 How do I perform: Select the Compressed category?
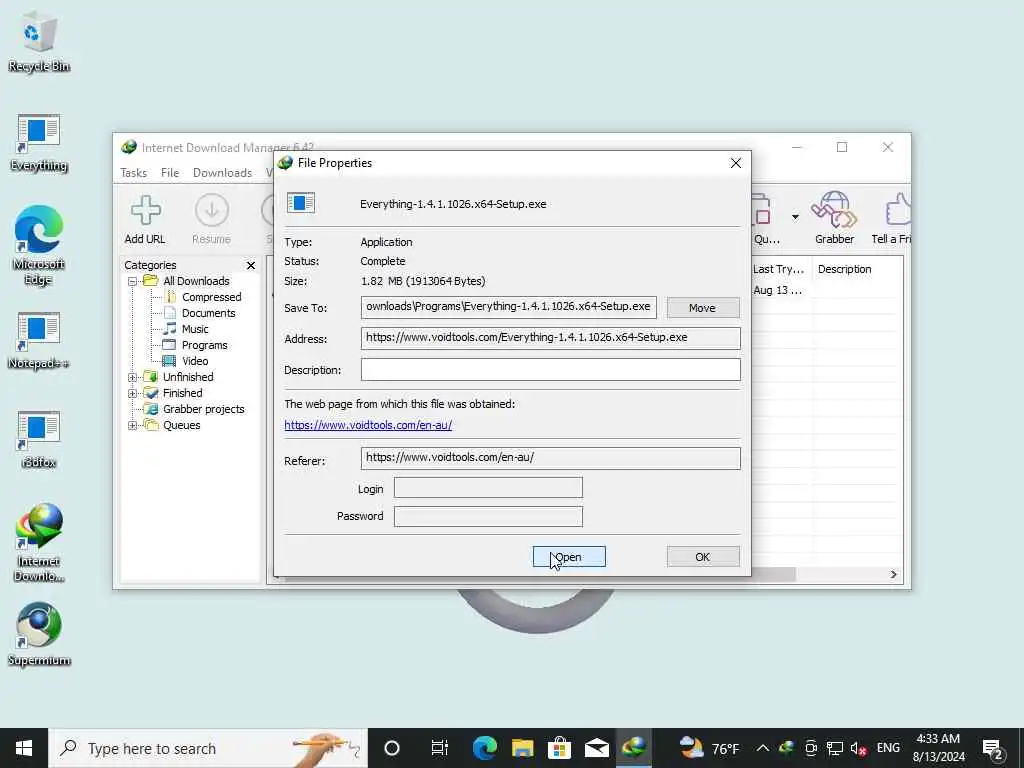pyautogui.click(x=212, y=297)
